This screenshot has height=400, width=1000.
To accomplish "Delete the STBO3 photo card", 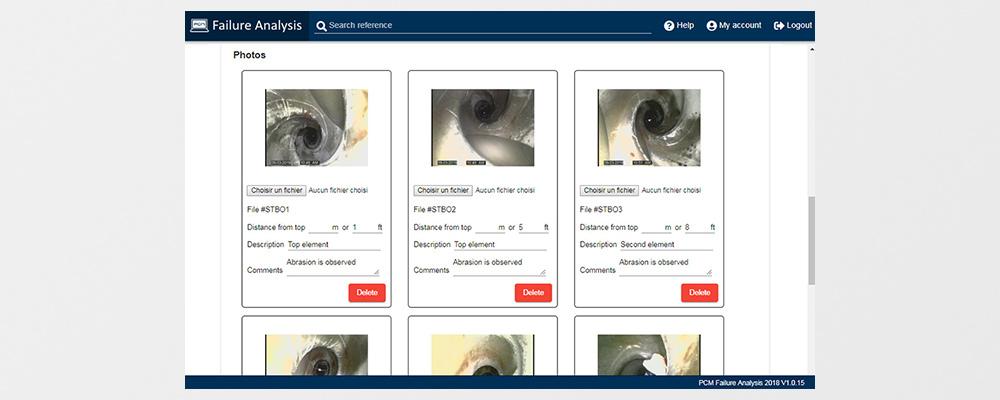I will click(x=700, y=293).
